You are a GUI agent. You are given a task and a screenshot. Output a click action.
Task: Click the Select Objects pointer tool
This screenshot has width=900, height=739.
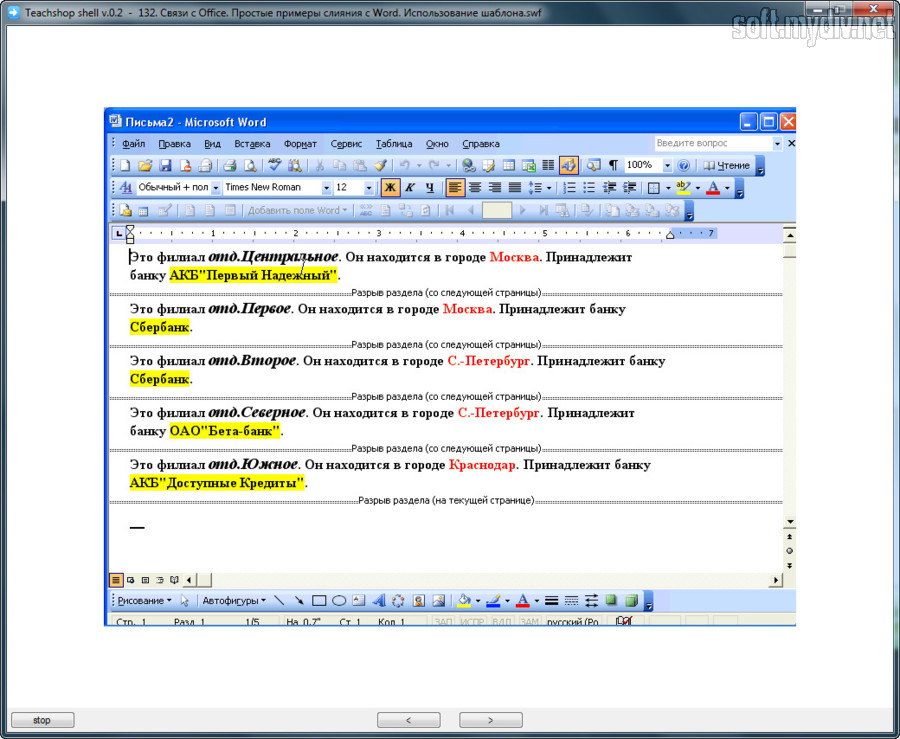[x=184, y=601]
